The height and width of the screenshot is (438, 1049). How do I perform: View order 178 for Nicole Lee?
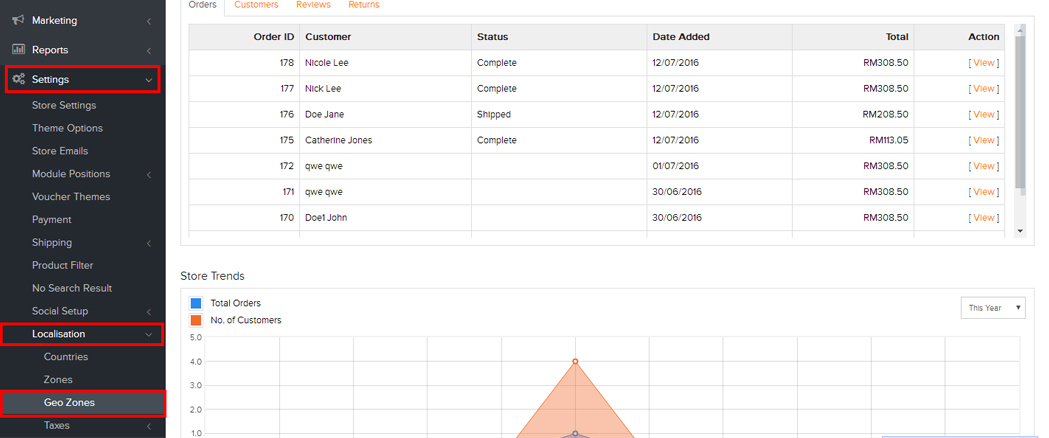(x=984, y=63)
